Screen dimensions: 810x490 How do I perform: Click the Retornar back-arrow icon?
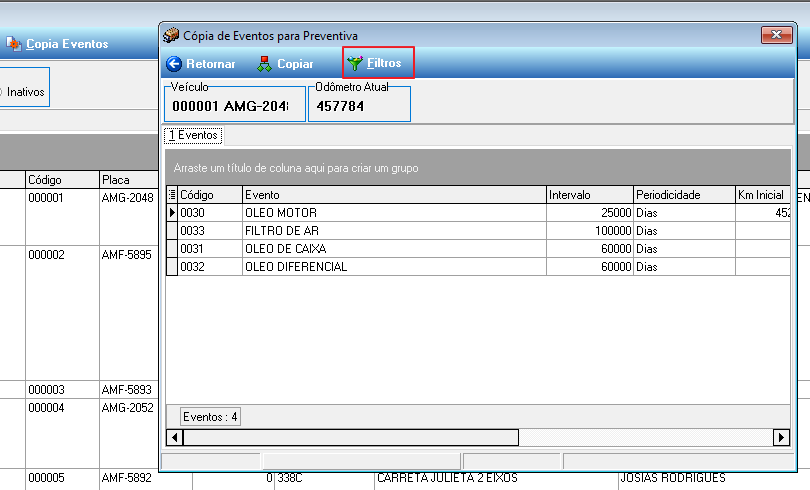174,64
